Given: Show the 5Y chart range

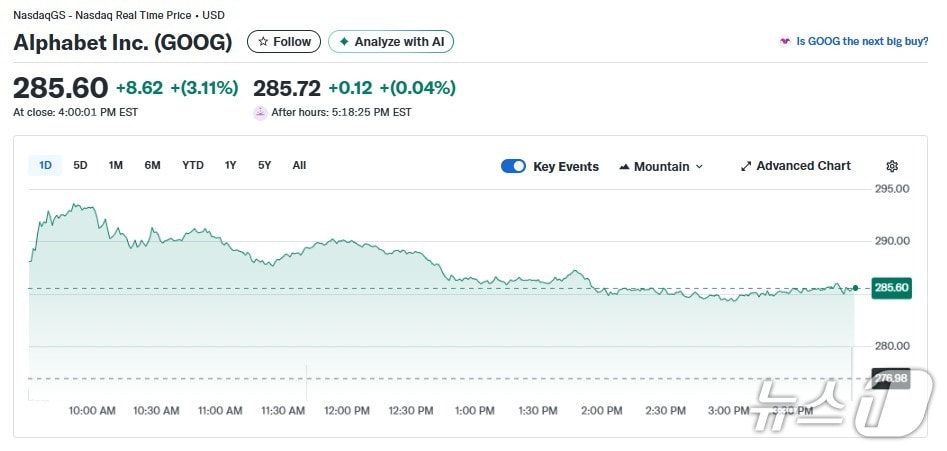Looking at the screenshot, I should (264, 165).
